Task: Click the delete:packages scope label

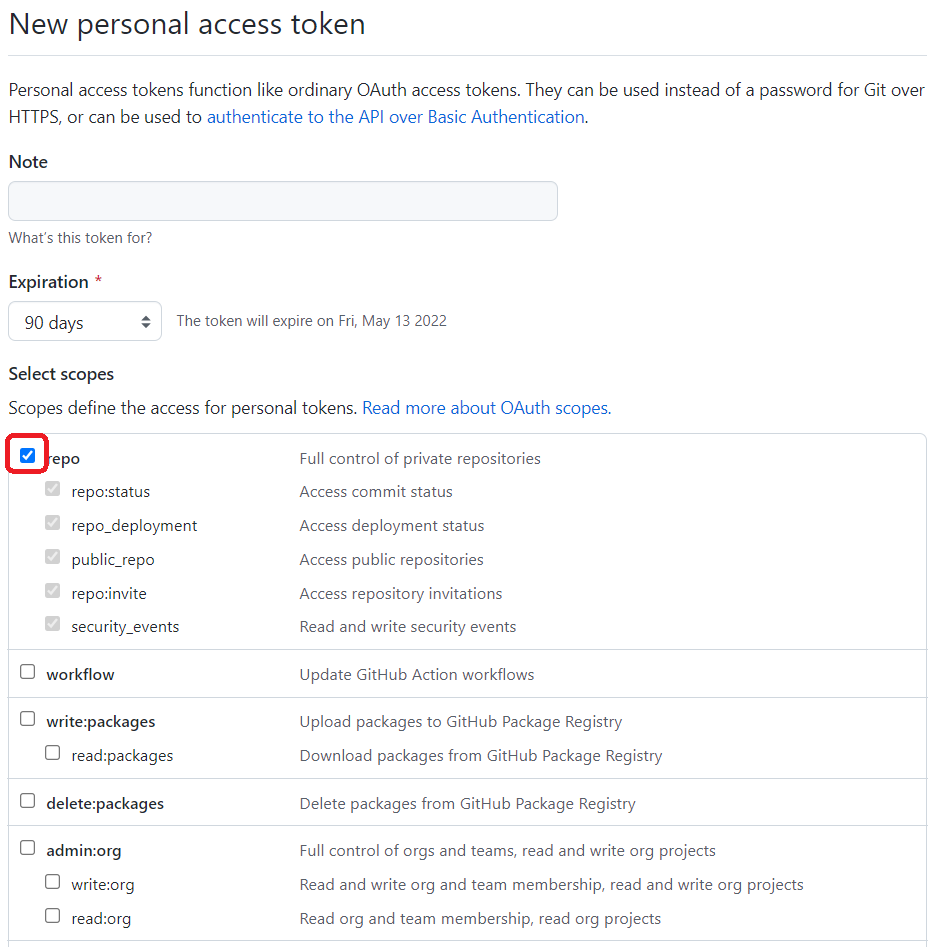Action: pos(105,804)
